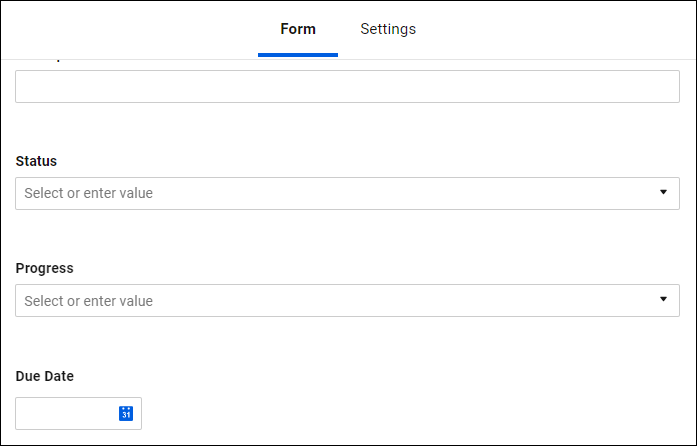This screenshot has width=697, height=446.
Task: Focus the Due Date text input
Action: (66, 413)
